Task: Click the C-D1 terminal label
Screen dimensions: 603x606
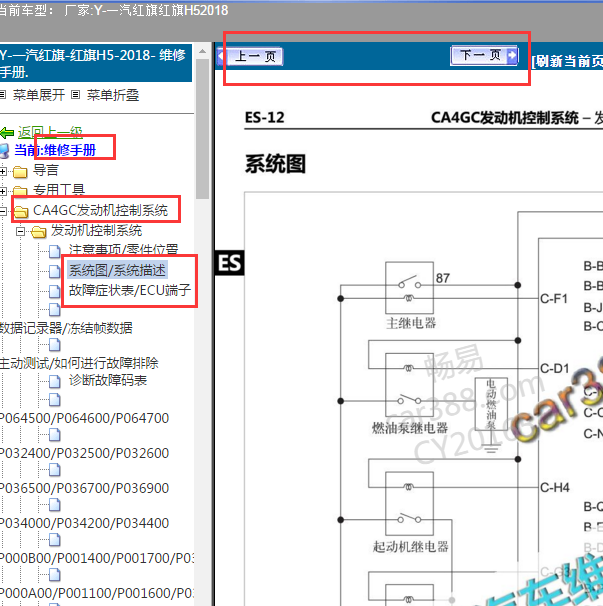Action: pyautogui.click(x=555, y=368)
